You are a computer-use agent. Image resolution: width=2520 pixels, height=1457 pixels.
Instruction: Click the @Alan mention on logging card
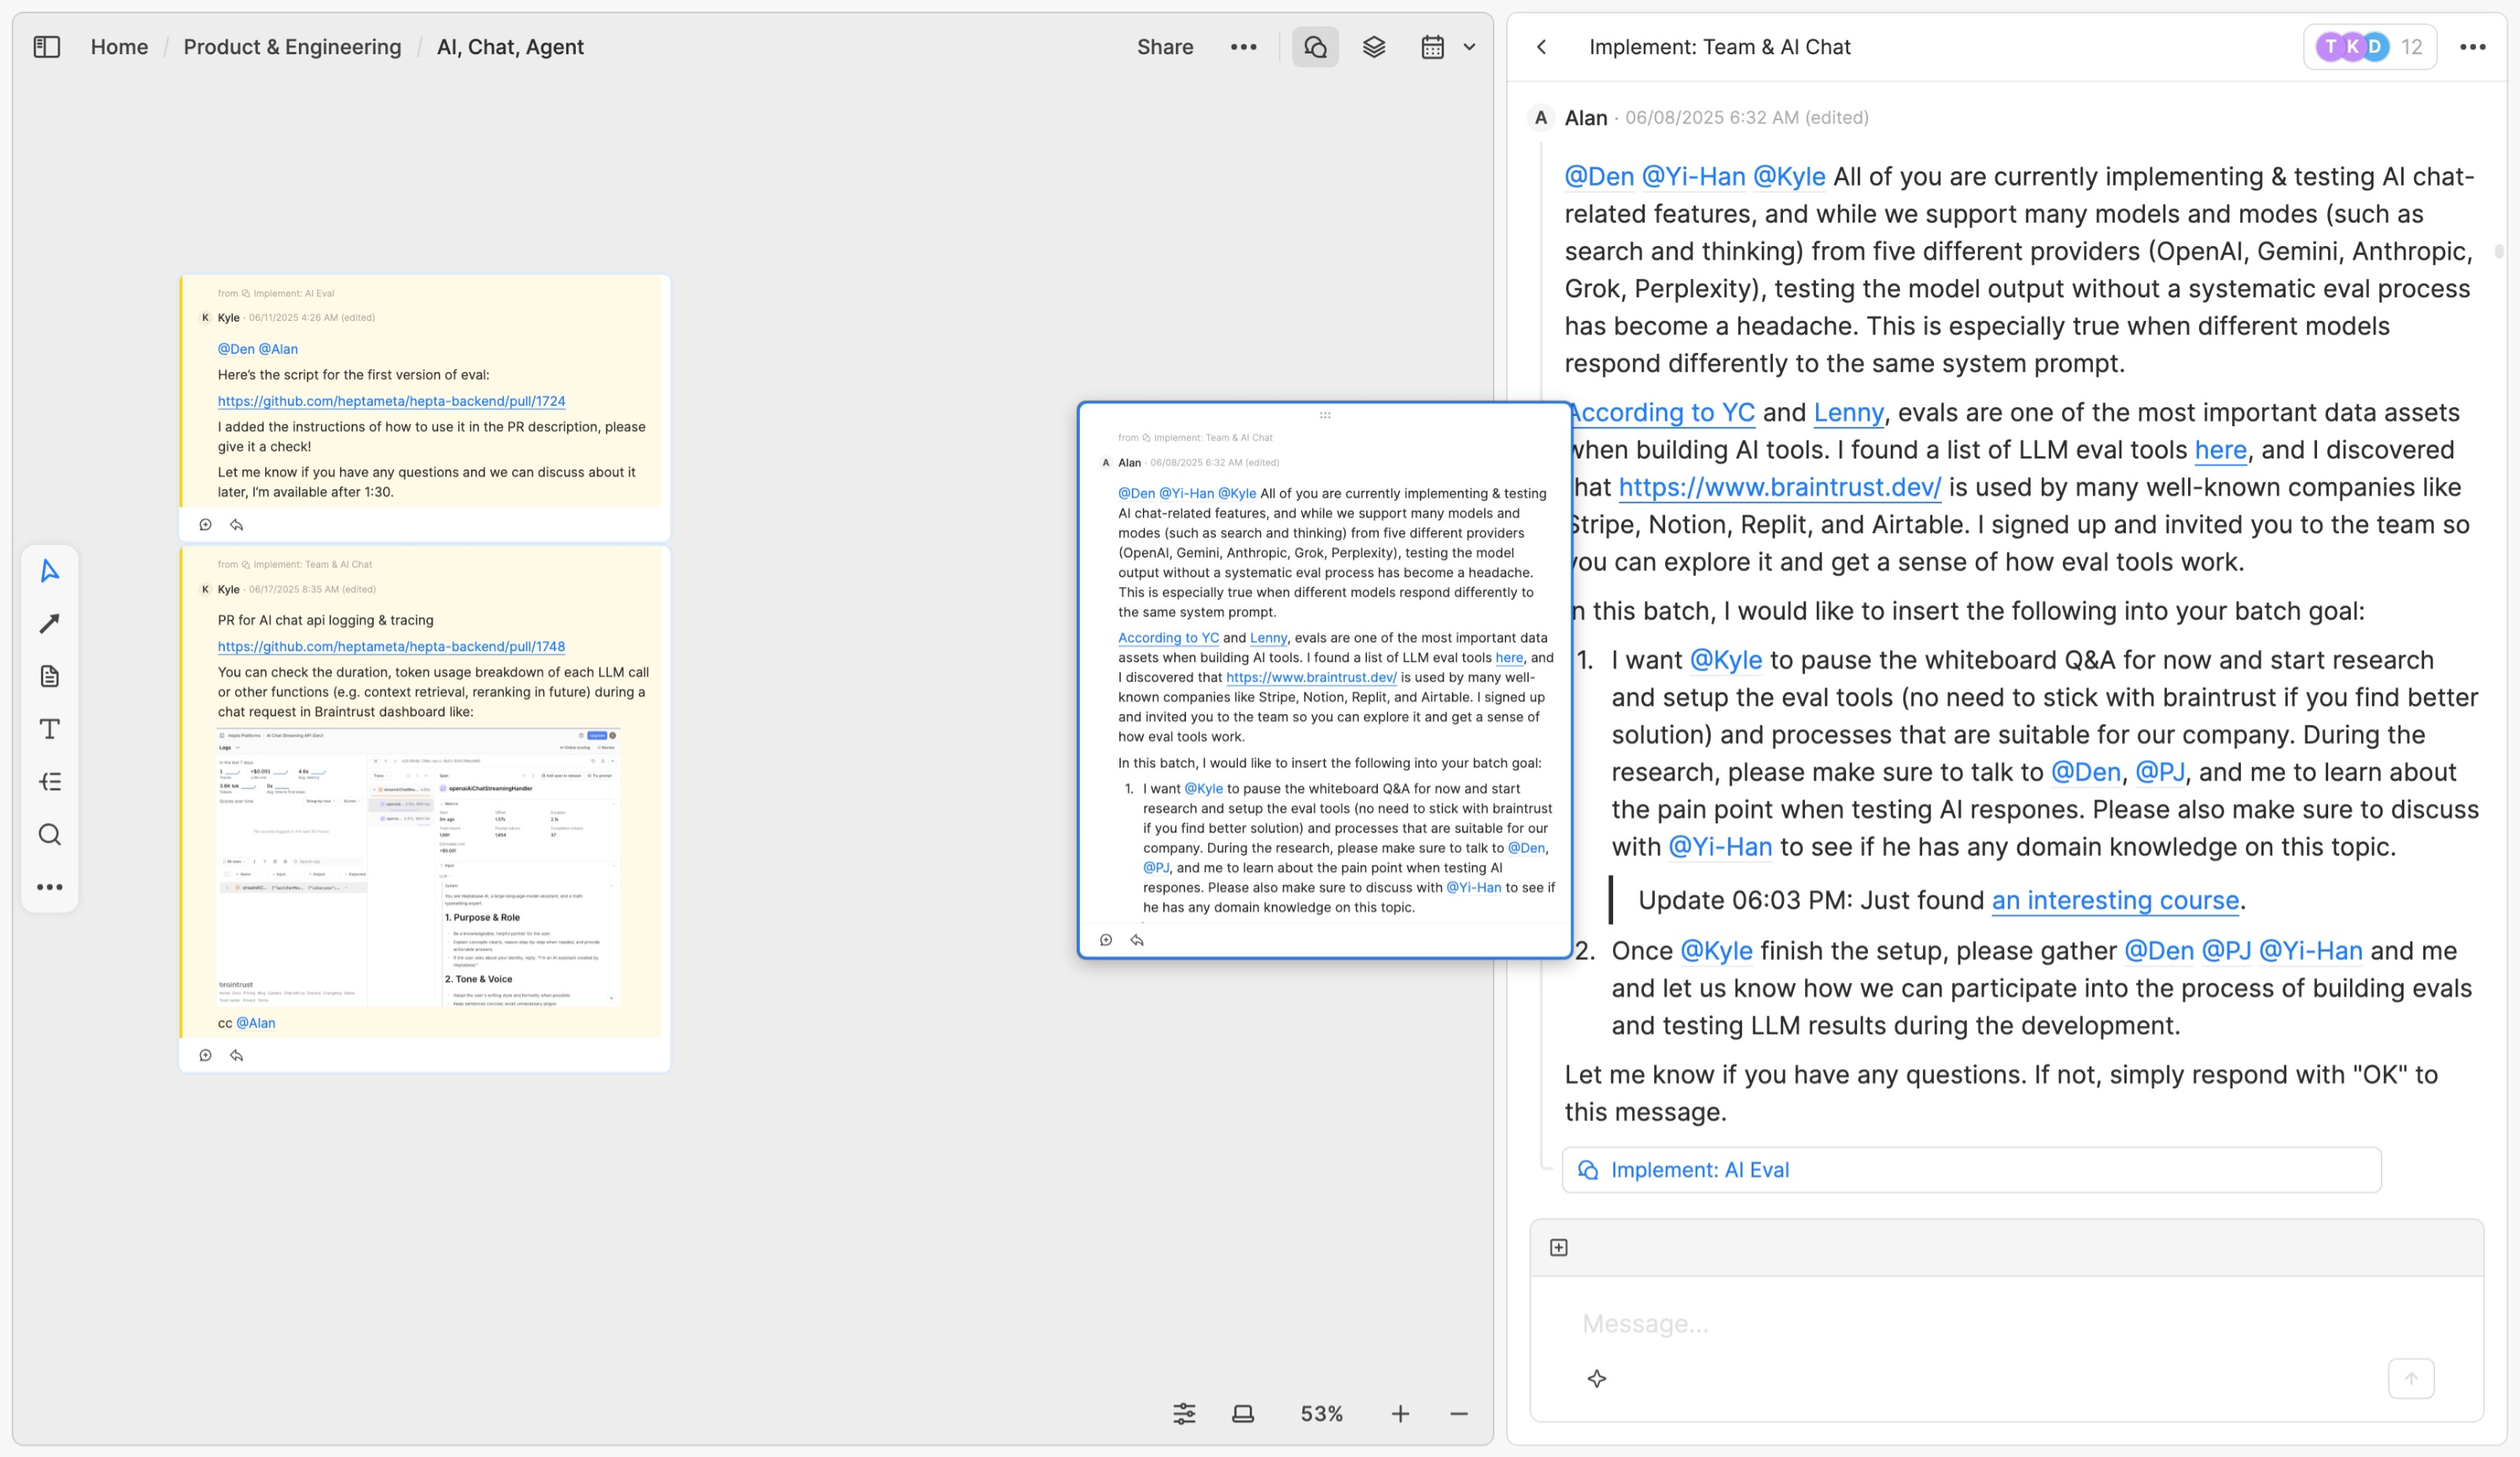point(256,1023)
